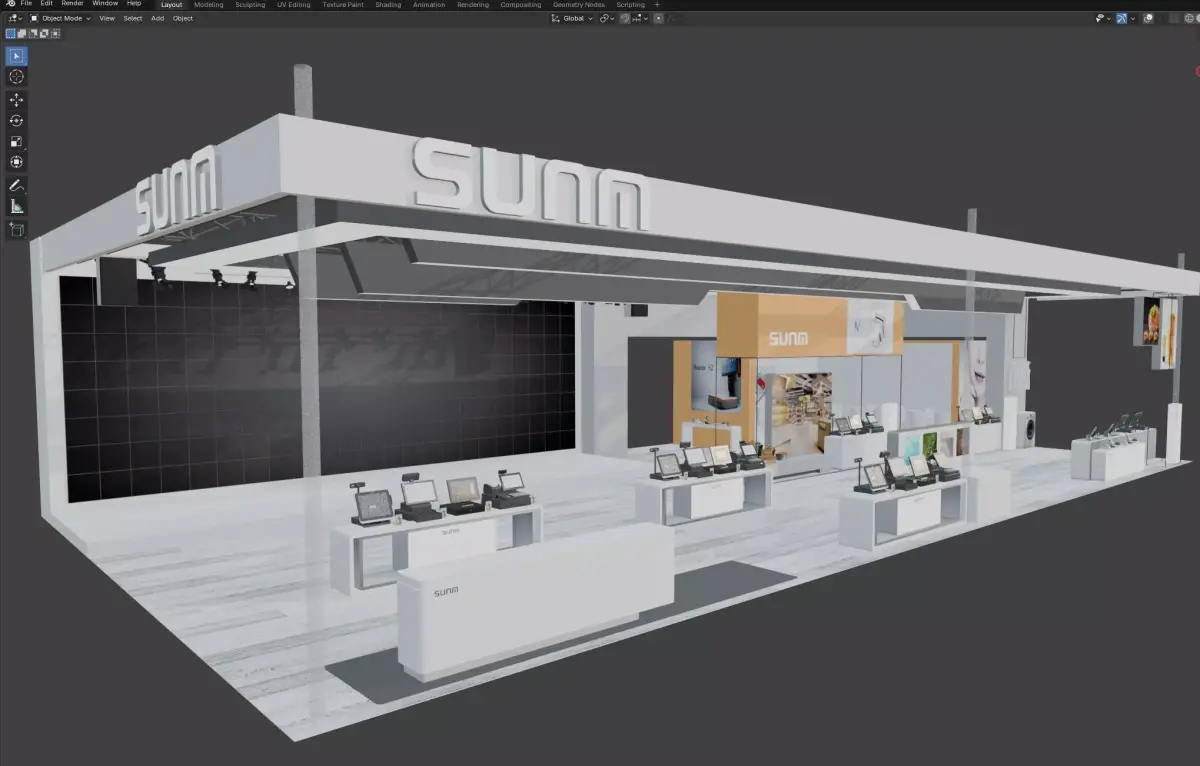The height and width of the screenshot is (766, 1200).
Task: Open the Window menu
Action: (x=105, y=4)
